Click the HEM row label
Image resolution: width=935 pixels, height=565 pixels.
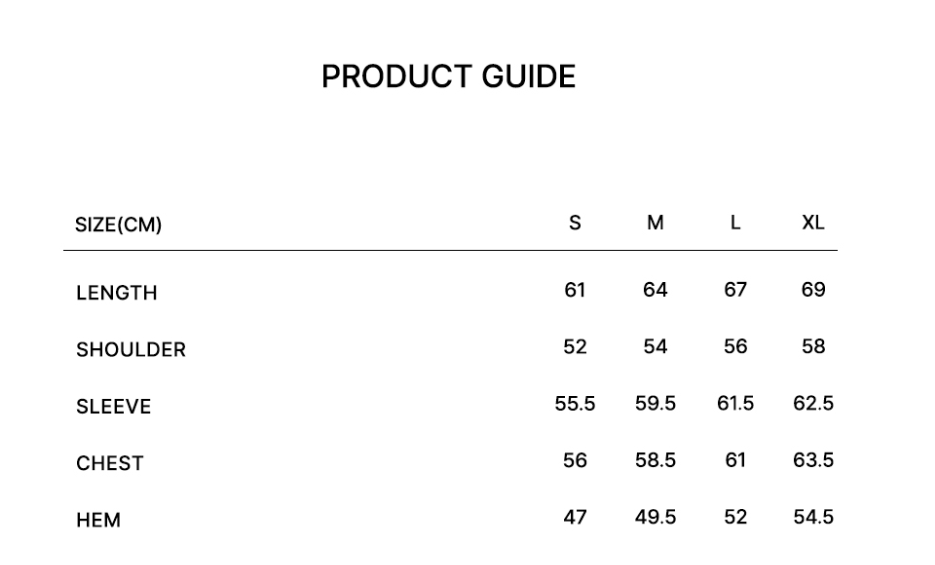pyautogui.click(x=98, y=520)
